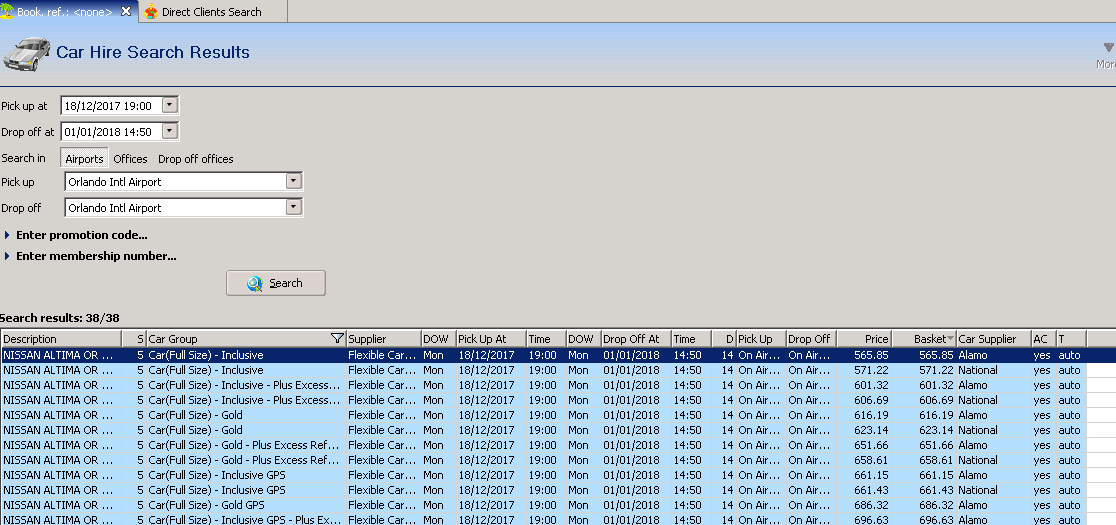
Task: Select the row priced 696.63
Action: 544,519
